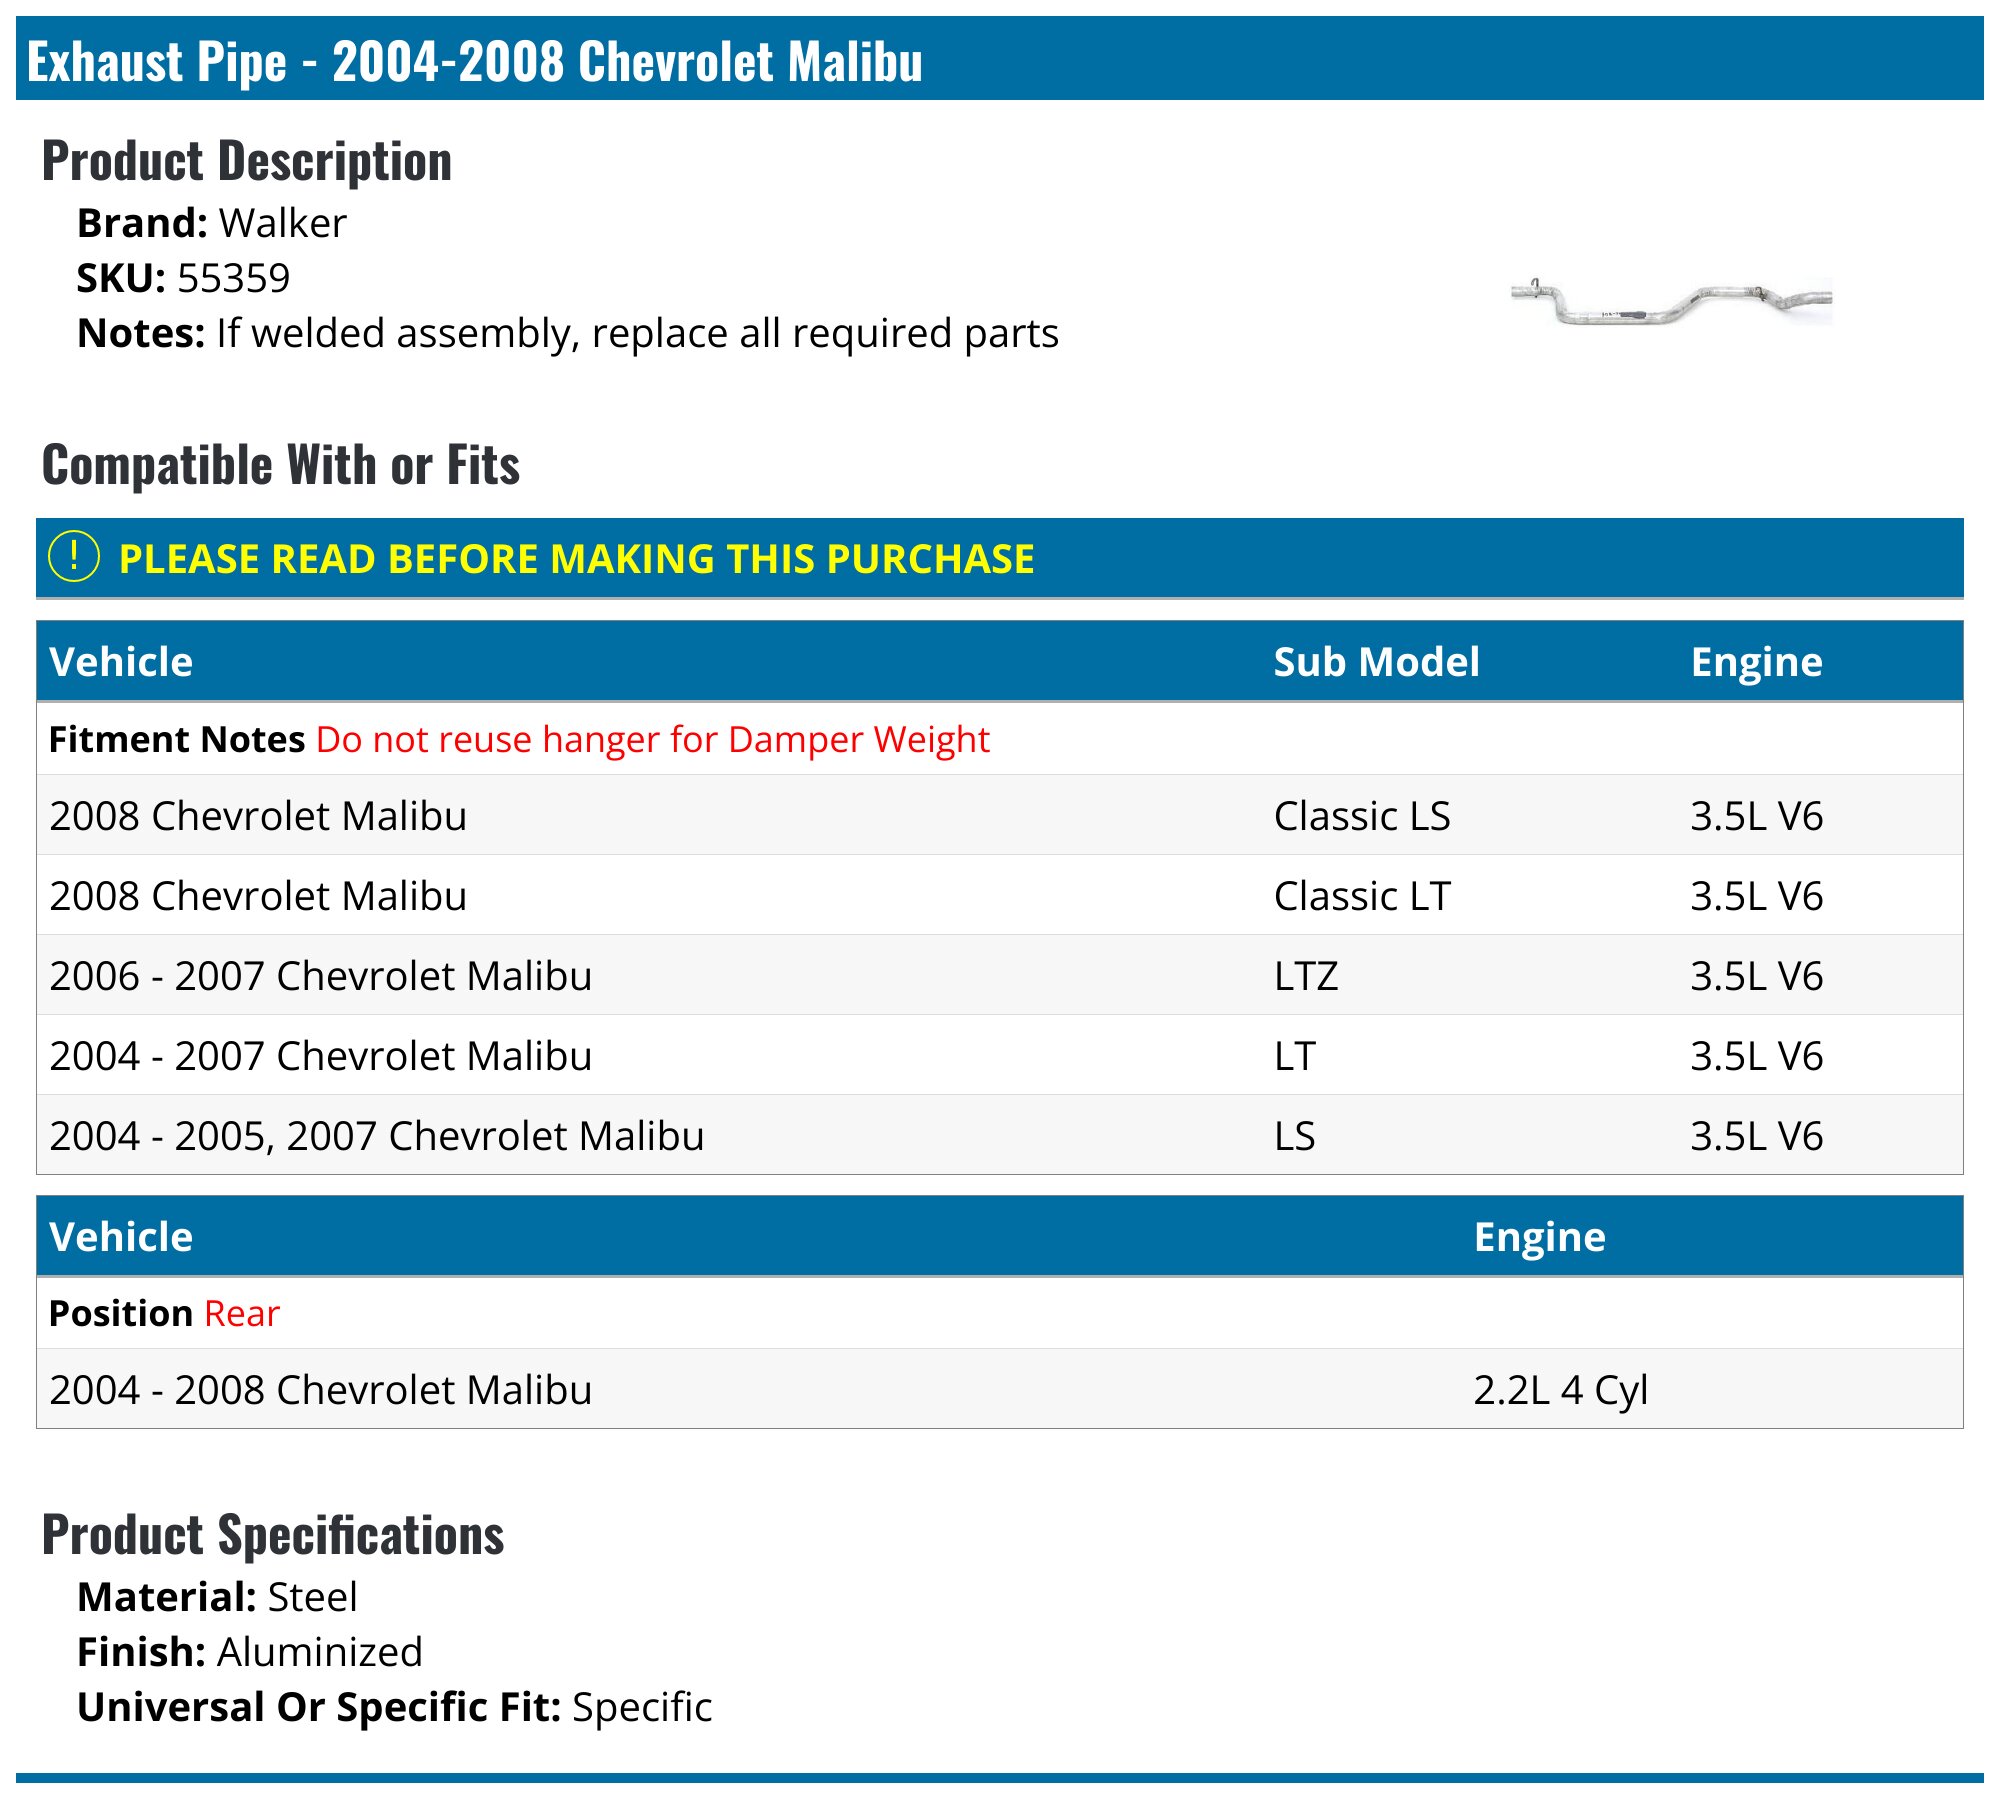
Task: Click the 2004 - 2005, 2007 Chevrolet Malibu row
Action: (1000, 1135)
